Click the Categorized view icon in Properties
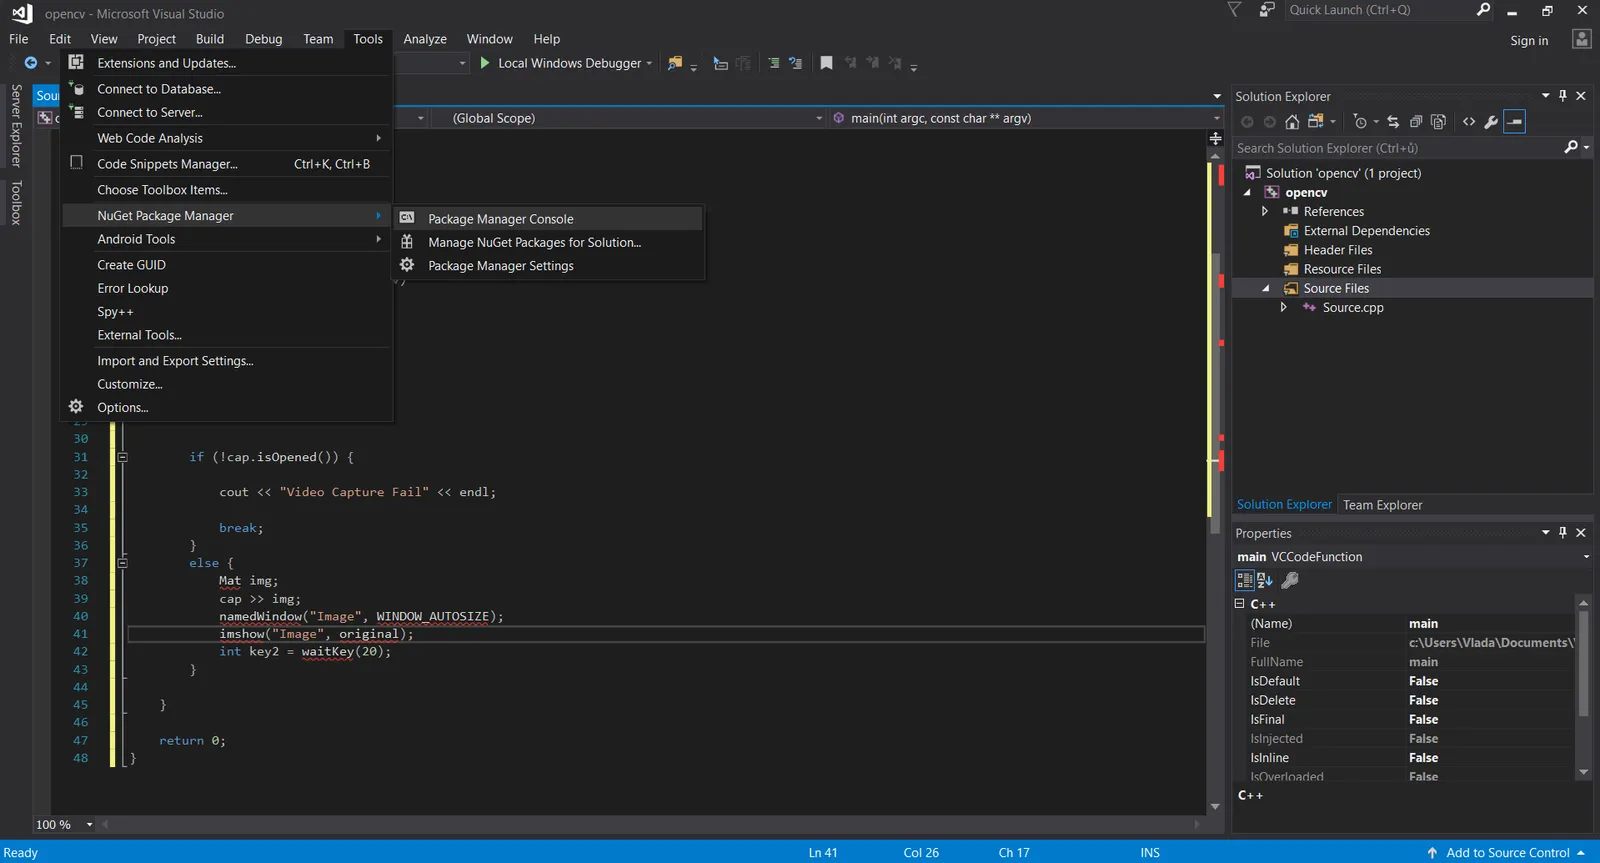 click(1245, 580)
